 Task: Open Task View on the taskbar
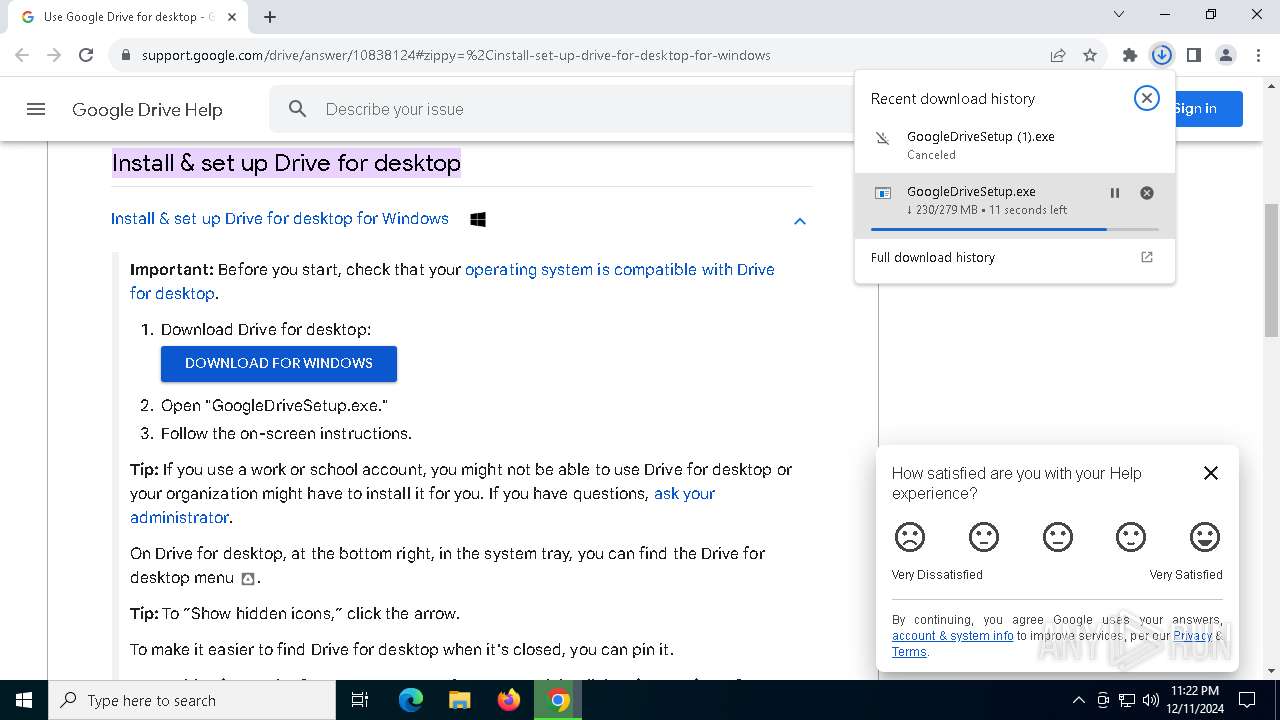361,700
